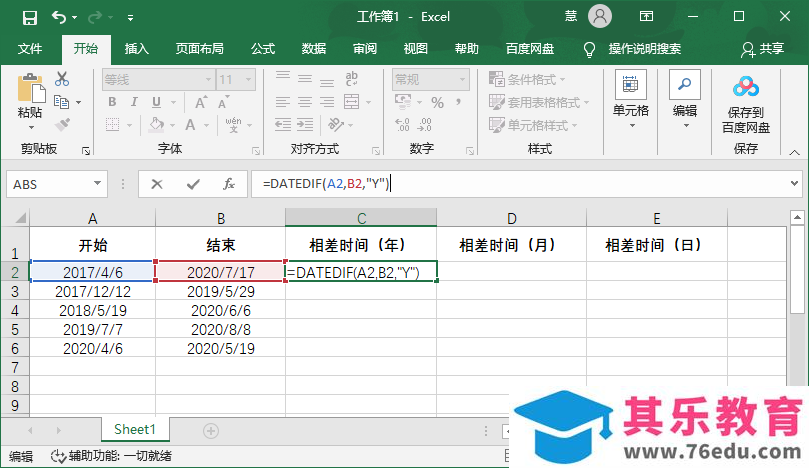Apply the font color A
The image size is (809, 468).
click(x=190, y=124)
